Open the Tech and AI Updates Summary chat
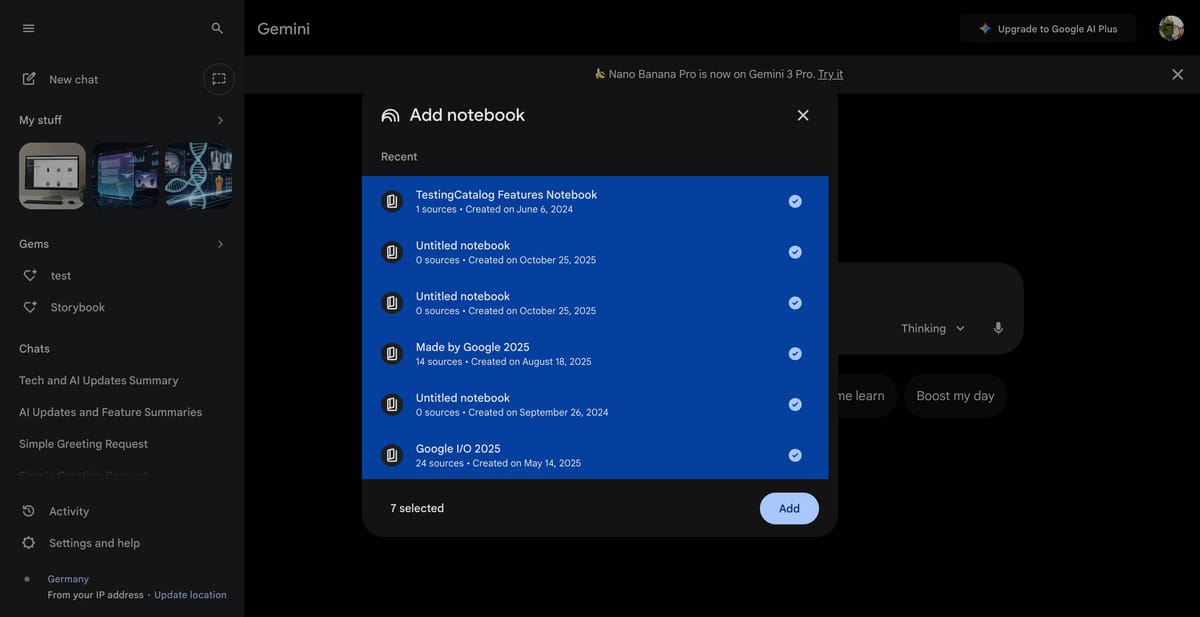Image resolution: width=1200 pixels, height=617 pixels. tap(99, 380)
